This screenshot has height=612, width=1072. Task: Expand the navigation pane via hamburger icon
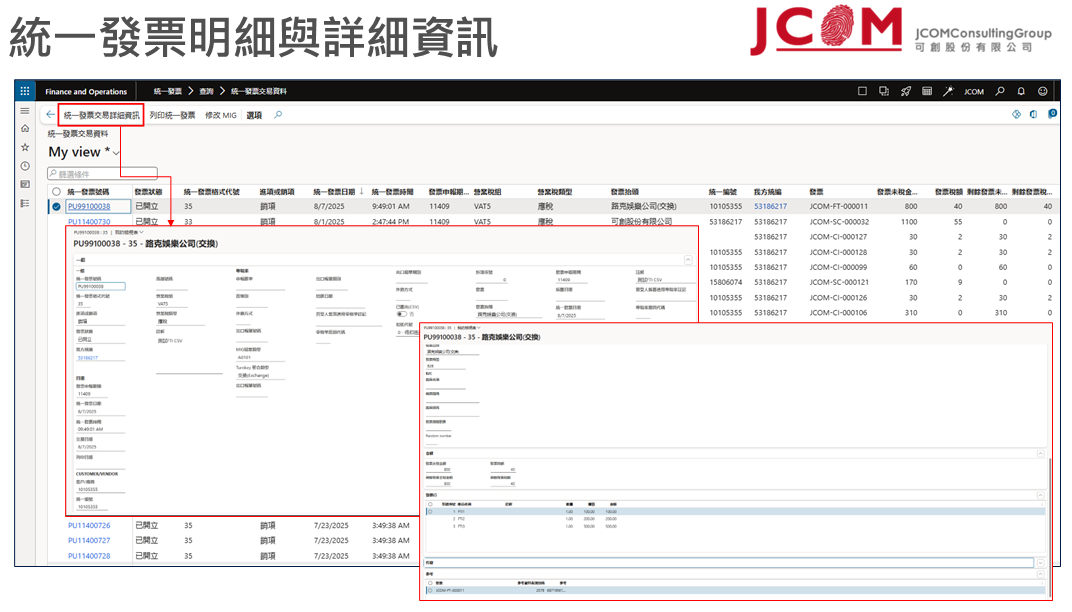[24, 110]
